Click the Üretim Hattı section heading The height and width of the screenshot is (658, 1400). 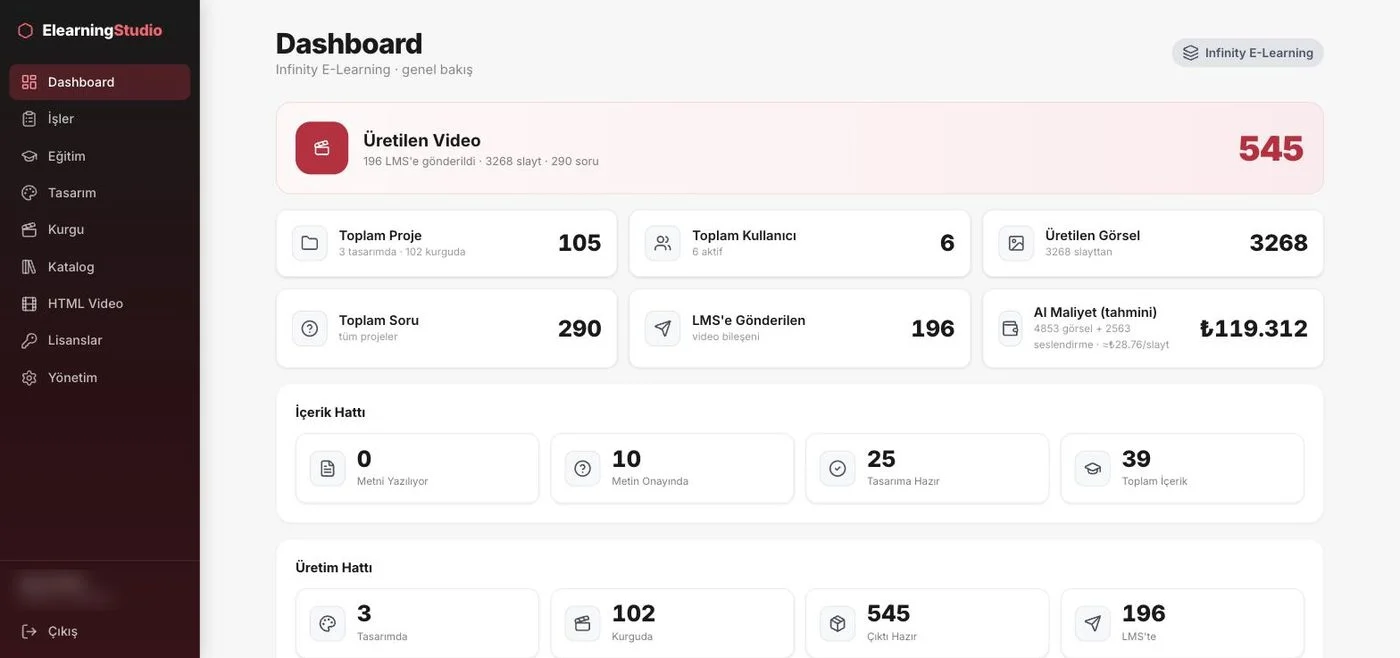tap(334, 568)
